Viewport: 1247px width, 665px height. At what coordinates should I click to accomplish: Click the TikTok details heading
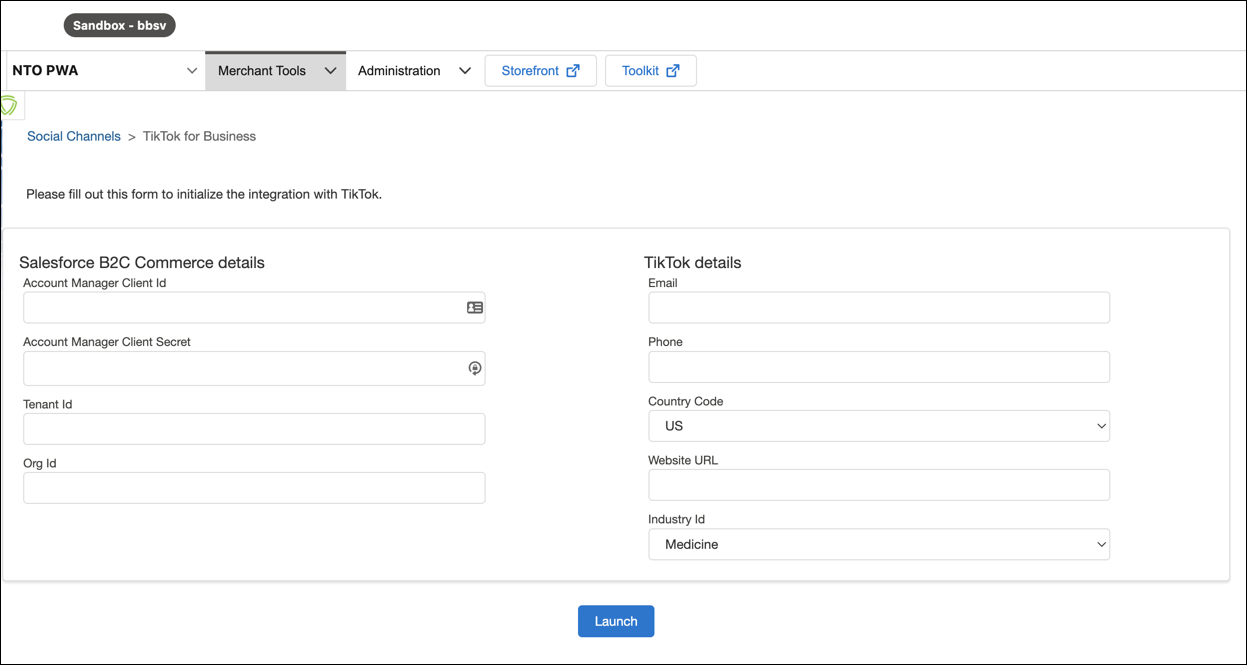coord(693,263)
